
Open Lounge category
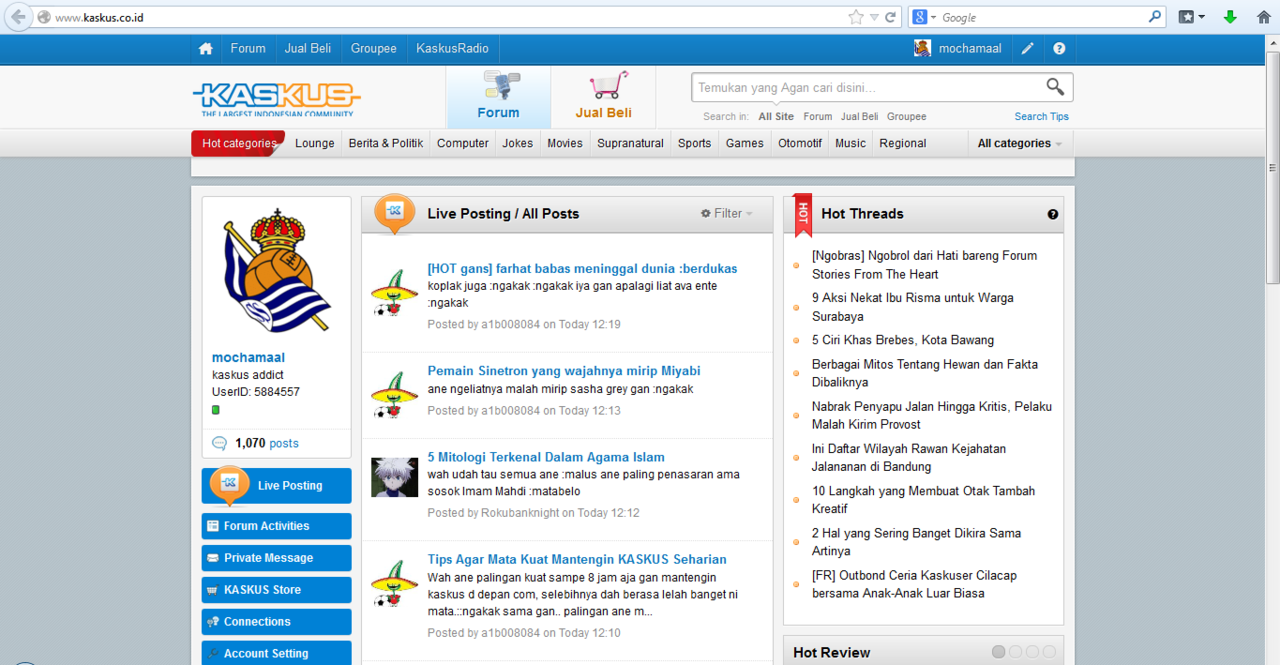315,143
